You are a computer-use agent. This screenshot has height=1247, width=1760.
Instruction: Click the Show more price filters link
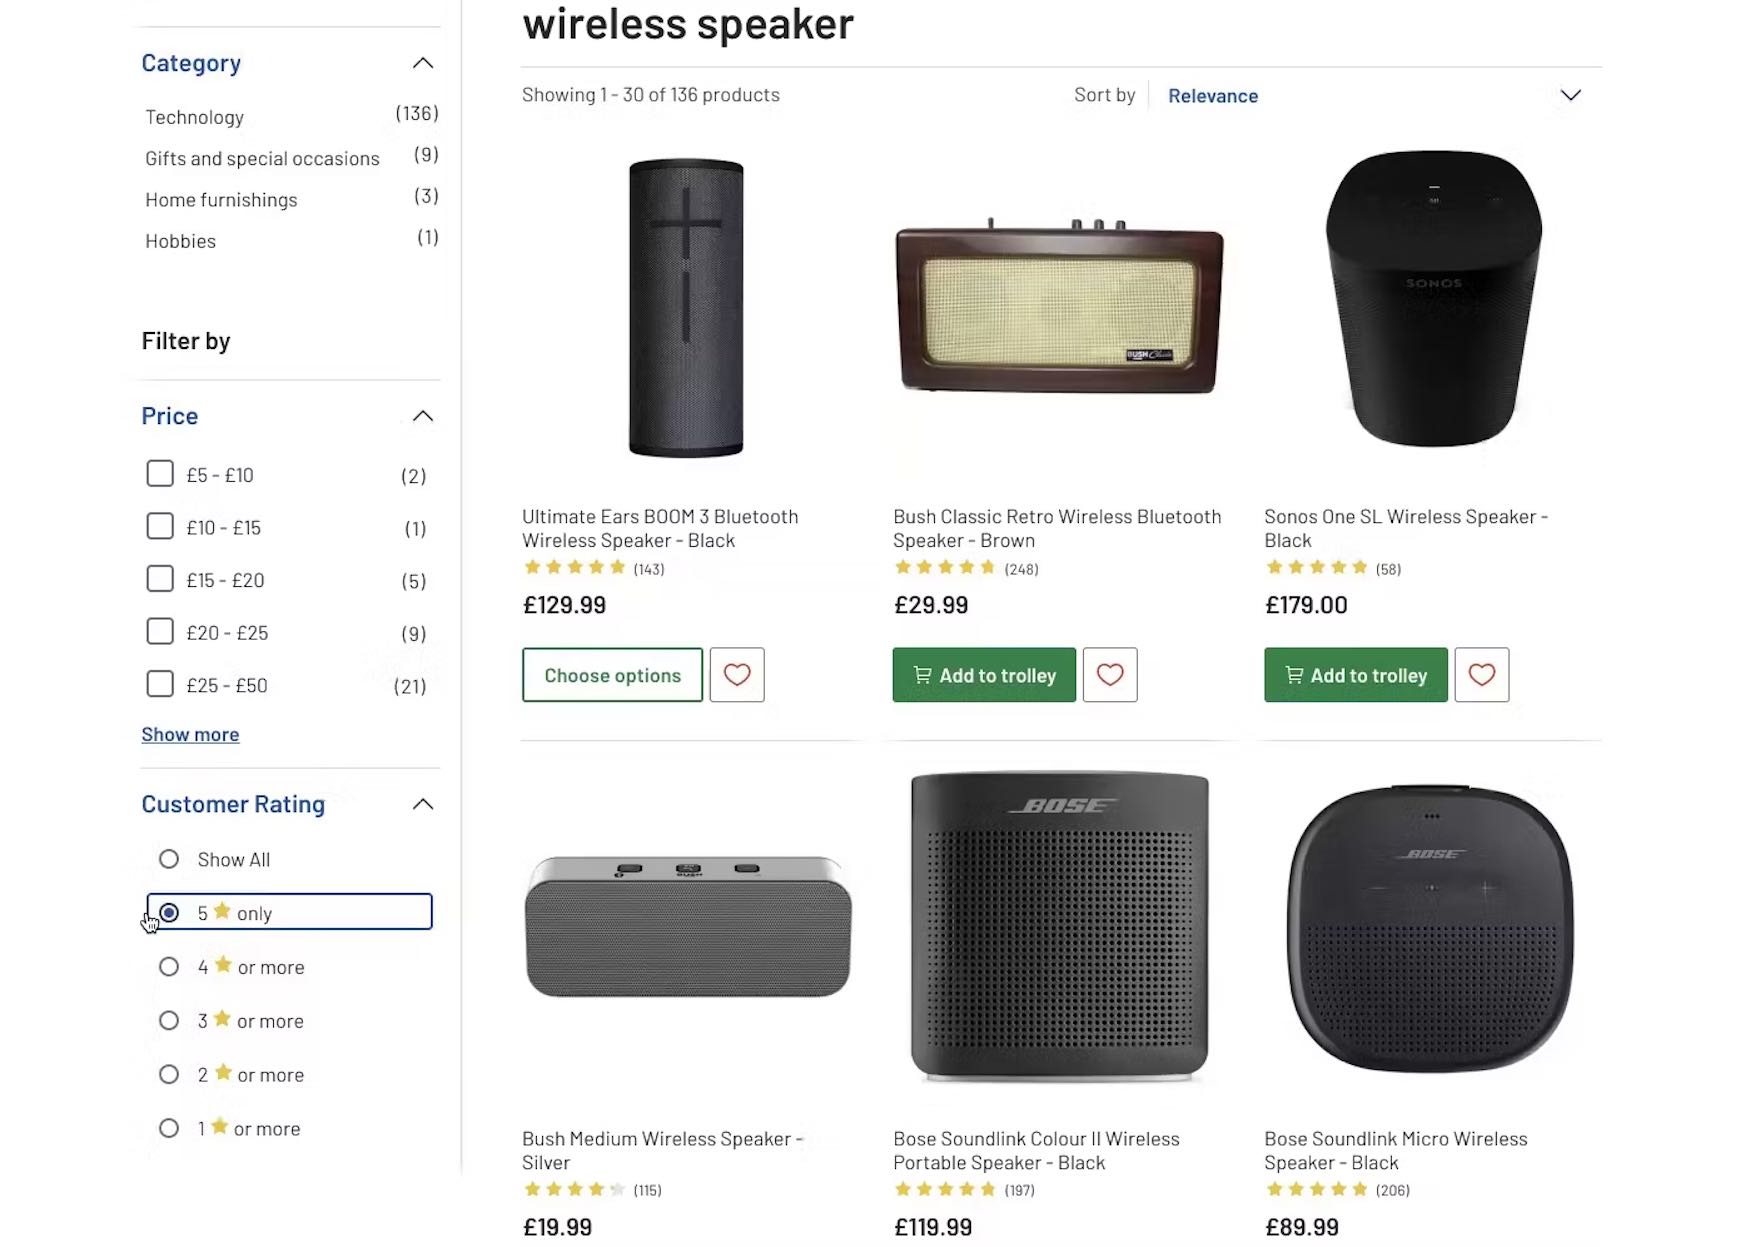tap(190, 734)
